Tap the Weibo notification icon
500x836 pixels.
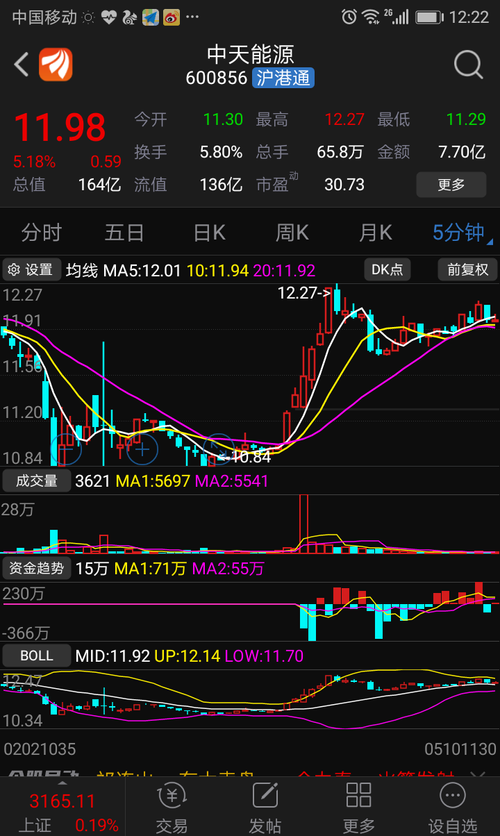[x=171, y=18]
